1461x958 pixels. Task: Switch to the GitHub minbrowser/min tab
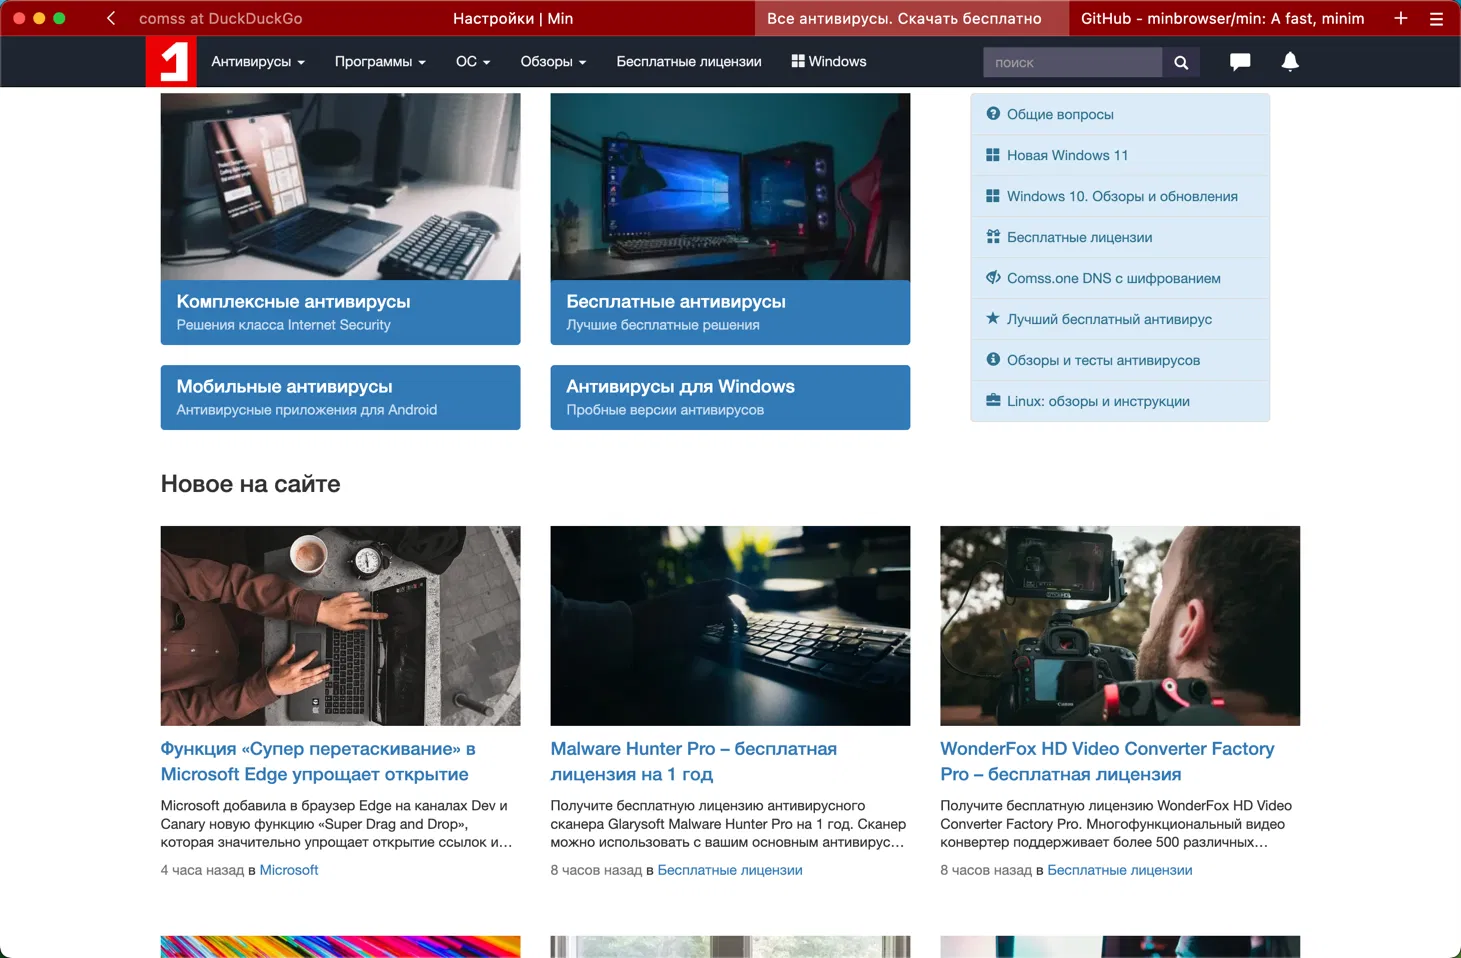point(1222,18)
